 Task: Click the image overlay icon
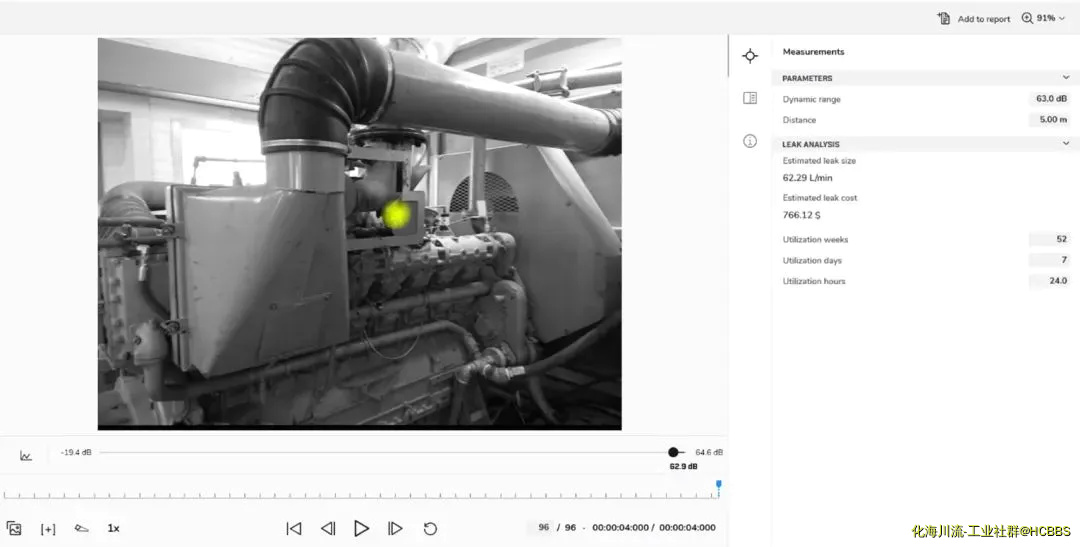coord(14,528)
